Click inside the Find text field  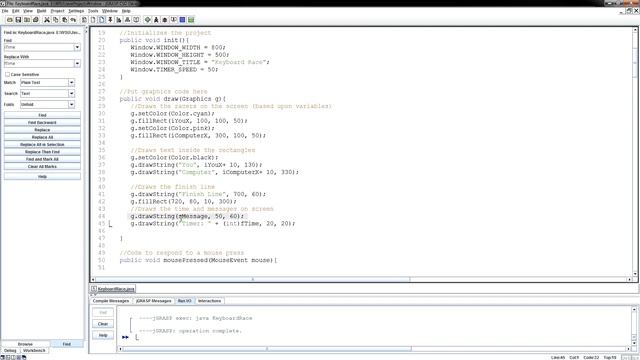tap(39, 47)
